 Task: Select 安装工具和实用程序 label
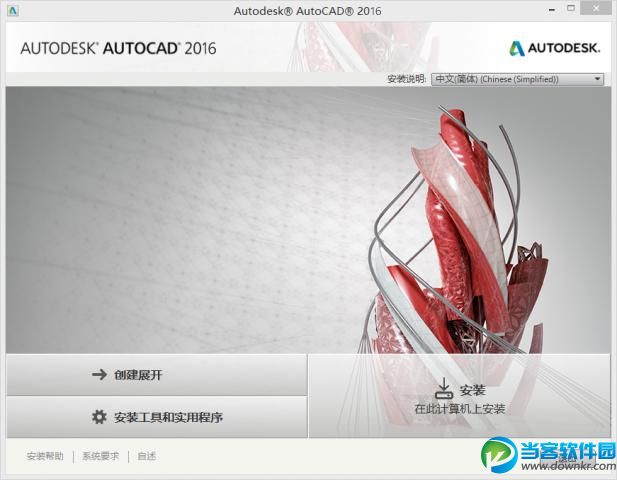coord(168,417)
